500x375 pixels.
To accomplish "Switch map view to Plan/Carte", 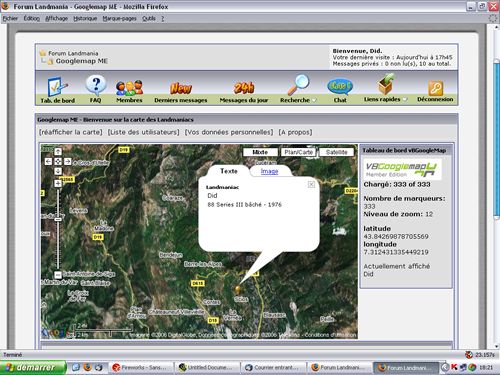I will (x=298, y=152).
